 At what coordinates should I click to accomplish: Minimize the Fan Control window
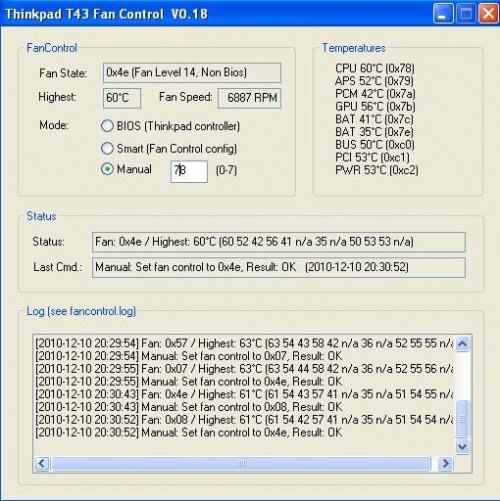[x=443, y=14]
